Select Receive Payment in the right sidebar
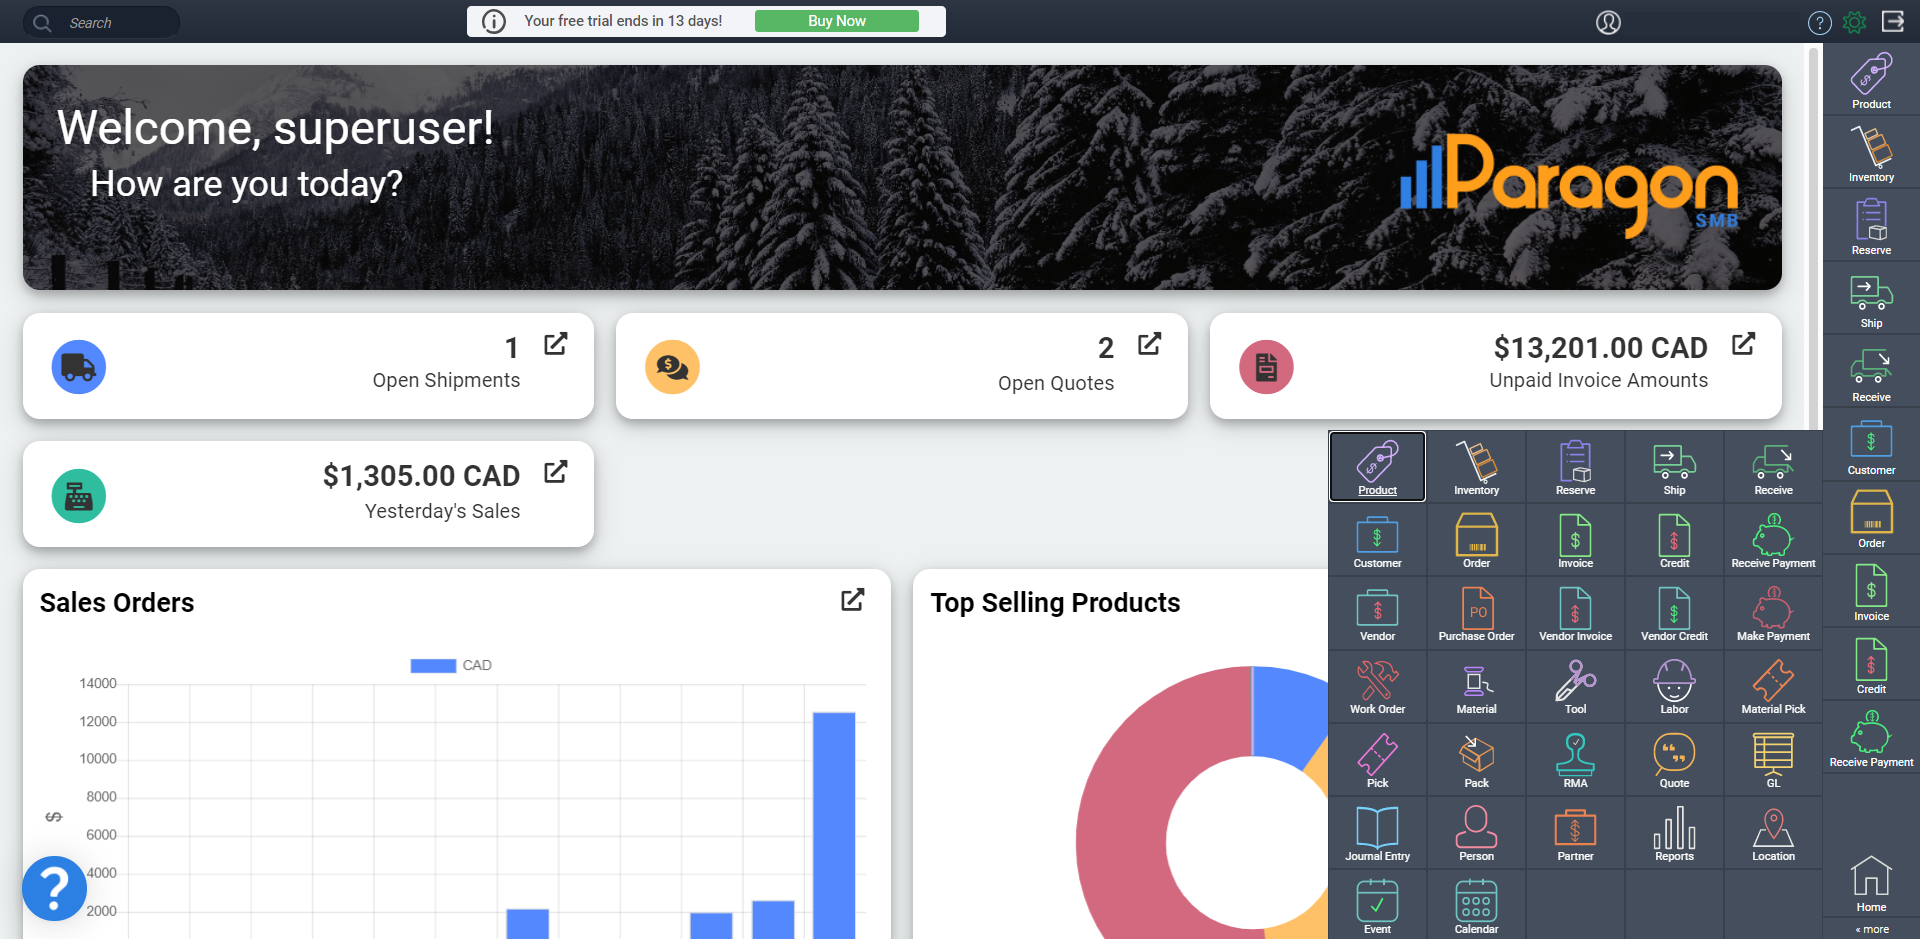 pos(1871,739)
